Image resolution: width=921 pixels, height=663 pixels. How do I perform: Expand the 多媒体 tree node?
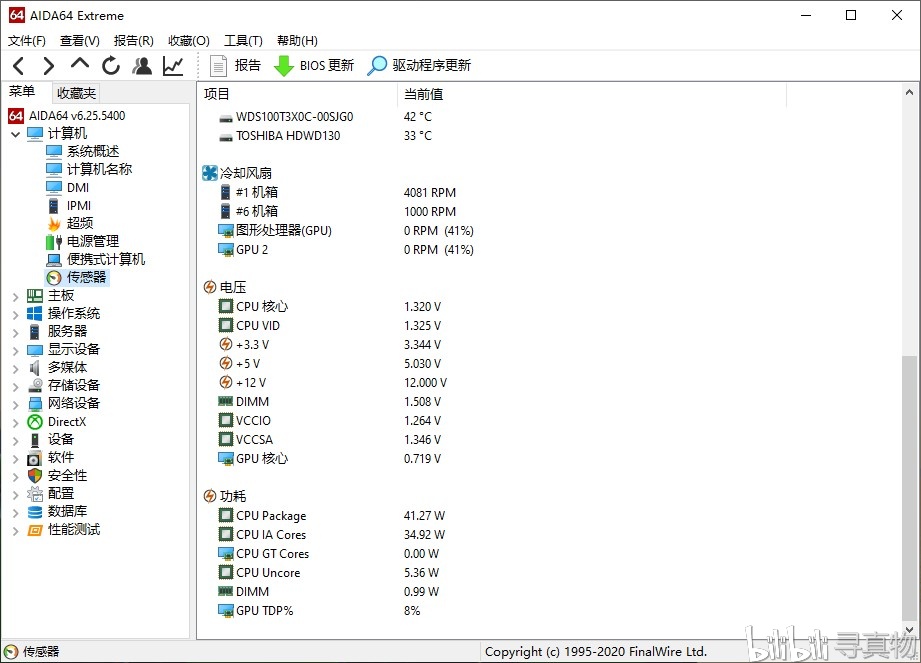coord(15,369)
